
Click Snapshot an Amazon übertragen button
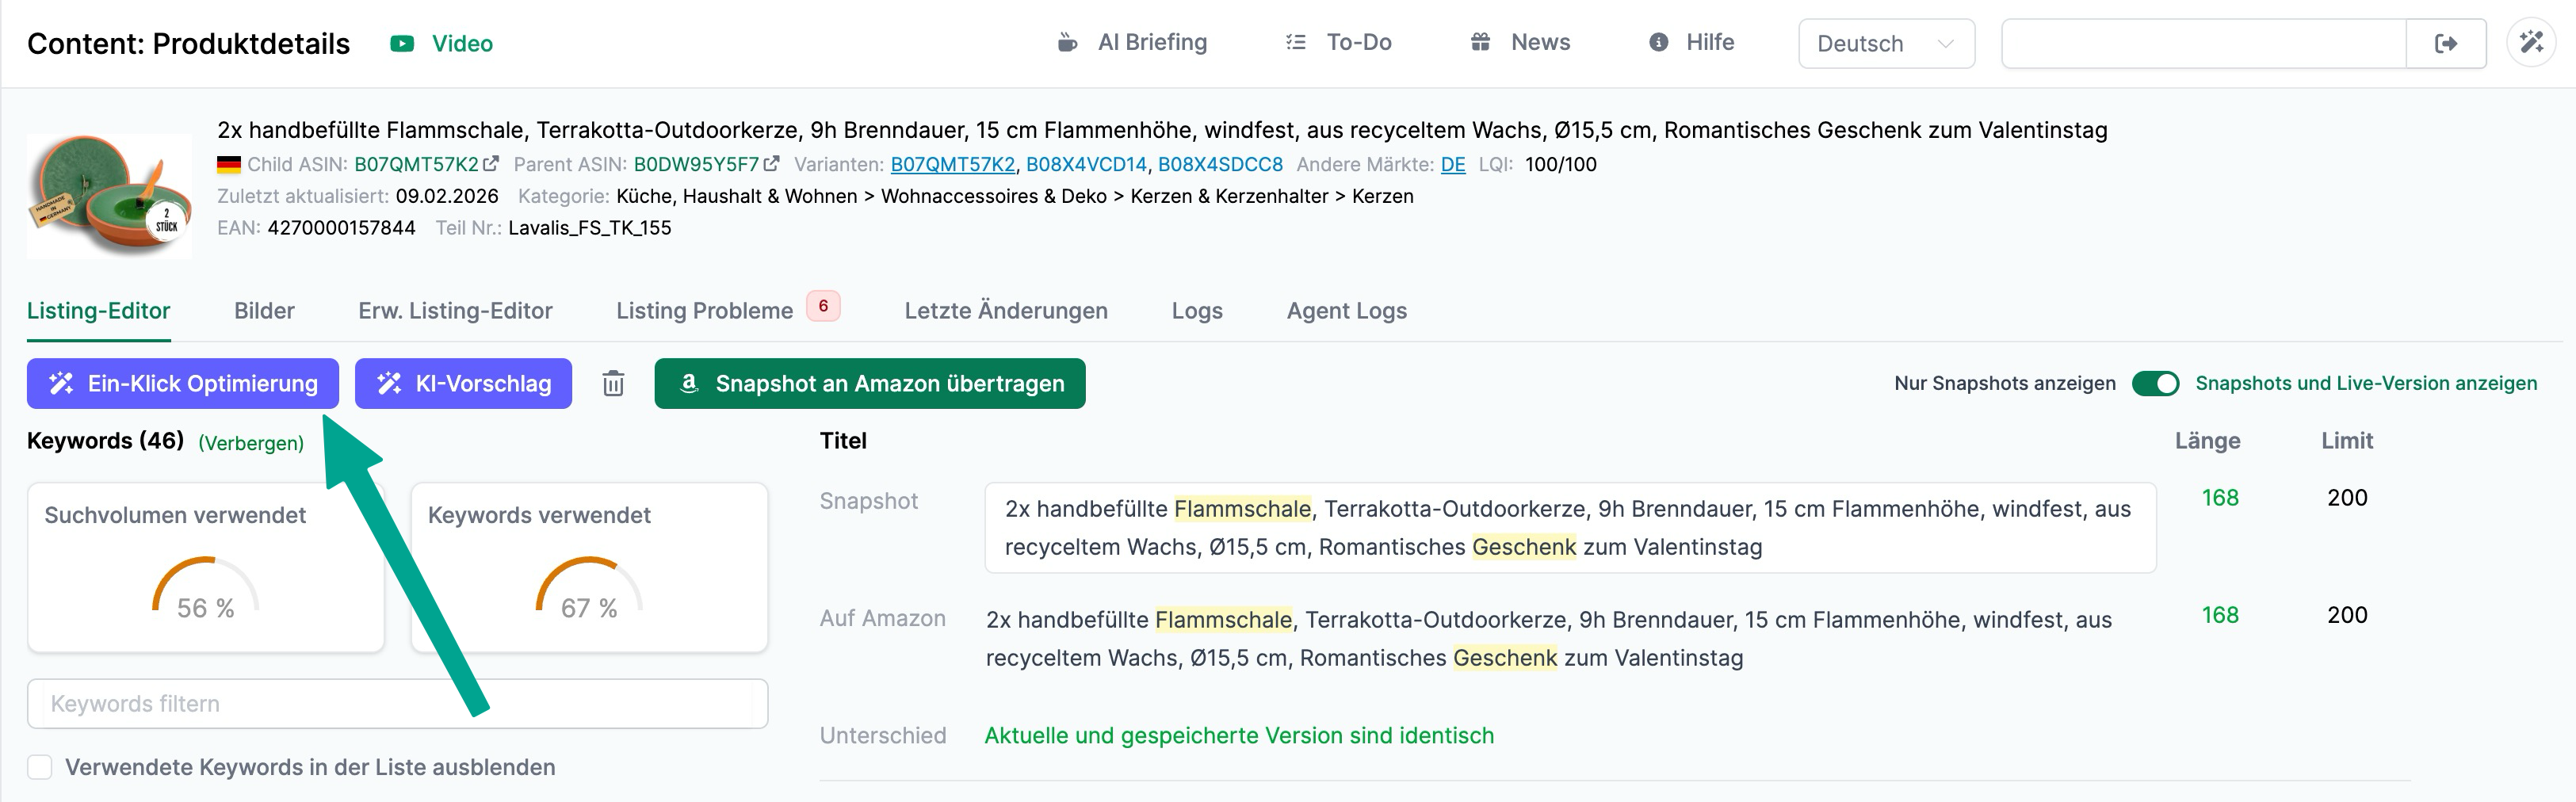point(869,384)
